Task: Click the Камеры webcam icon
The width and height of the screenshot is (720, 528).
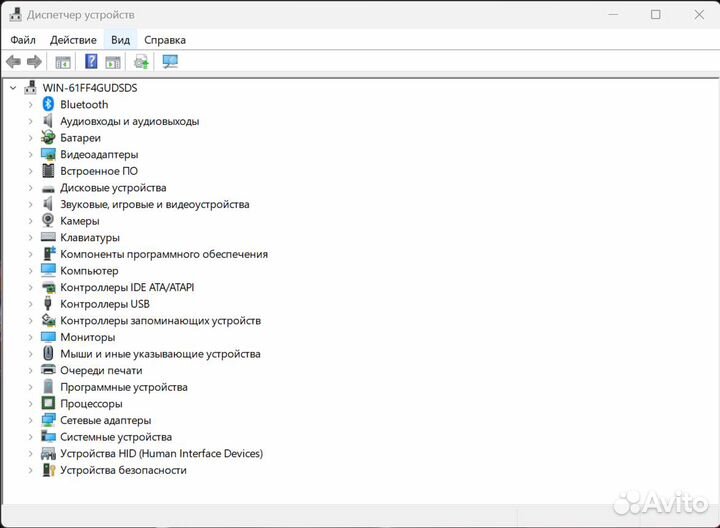Action: (x=48, y=220)
